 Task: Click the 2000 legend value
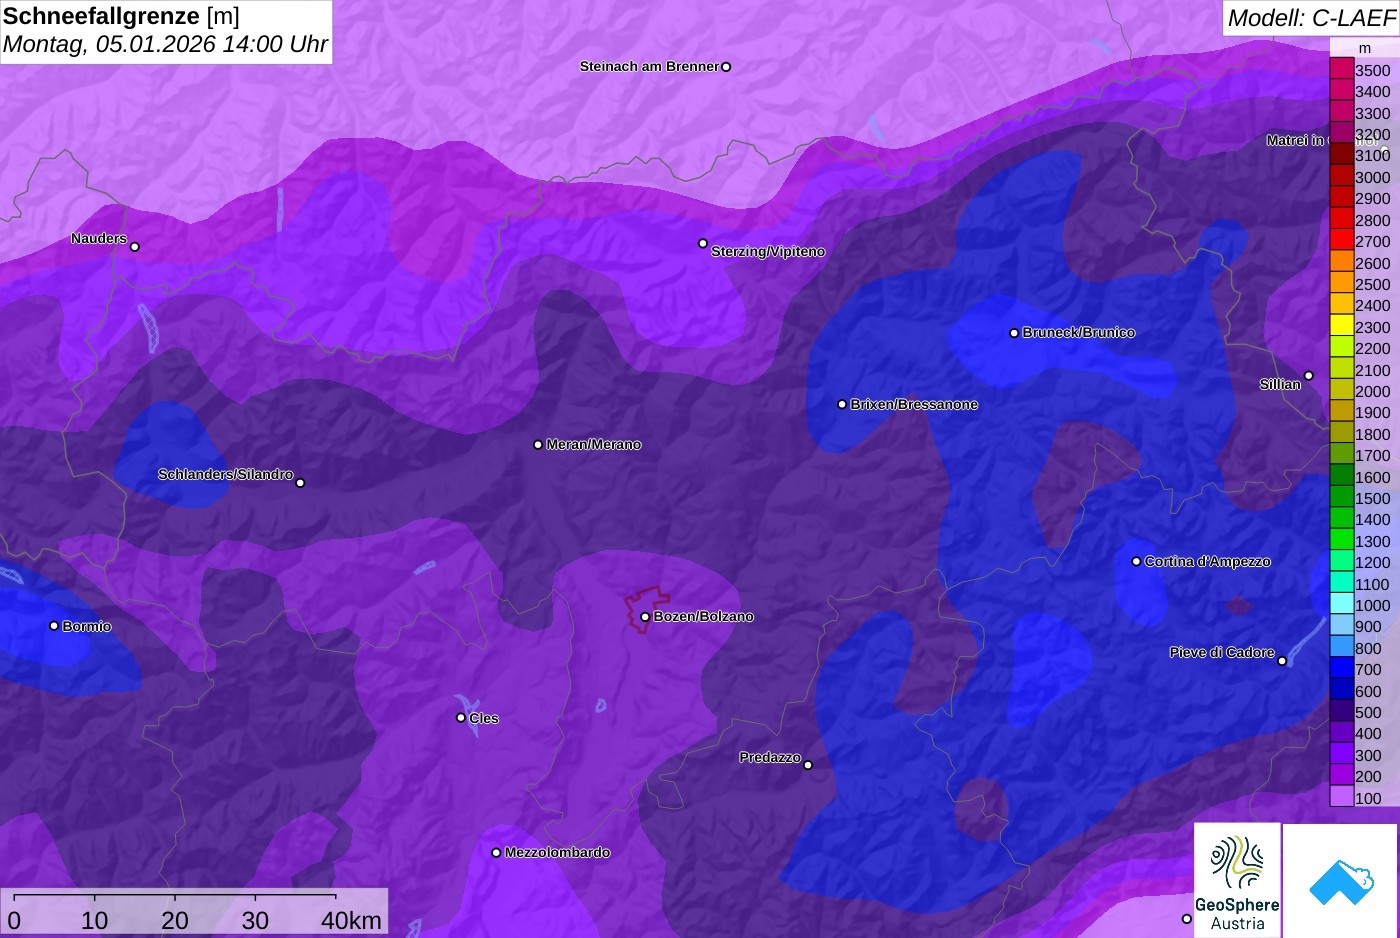[1373, 392]
